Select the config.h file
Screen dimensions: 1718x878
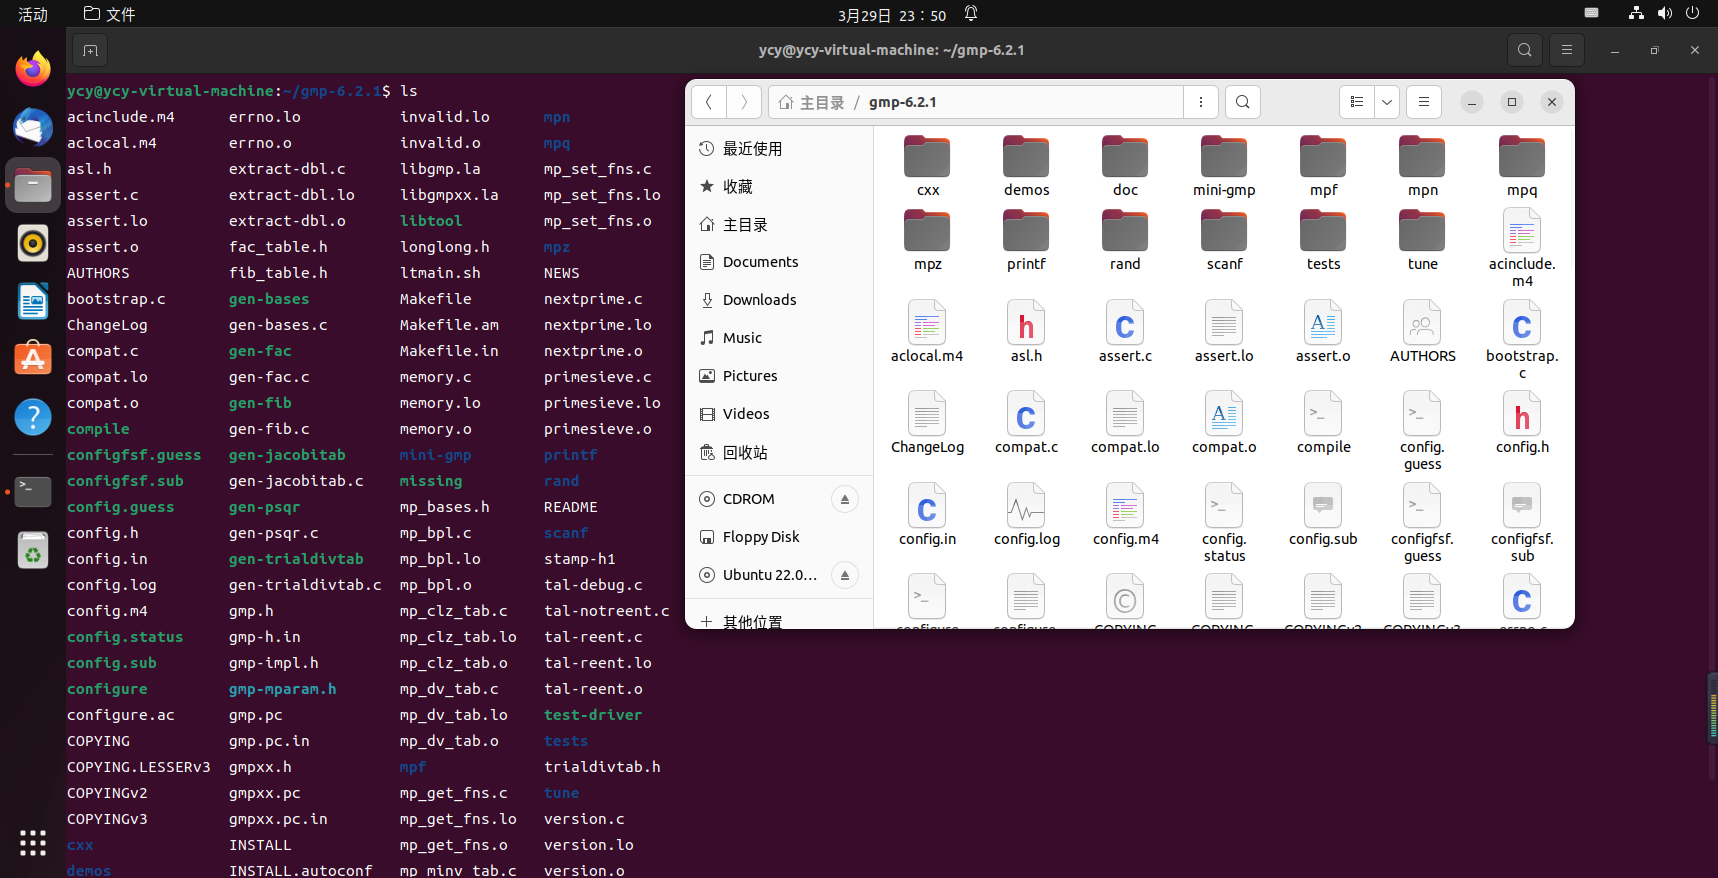click(x=1521, y=423)
